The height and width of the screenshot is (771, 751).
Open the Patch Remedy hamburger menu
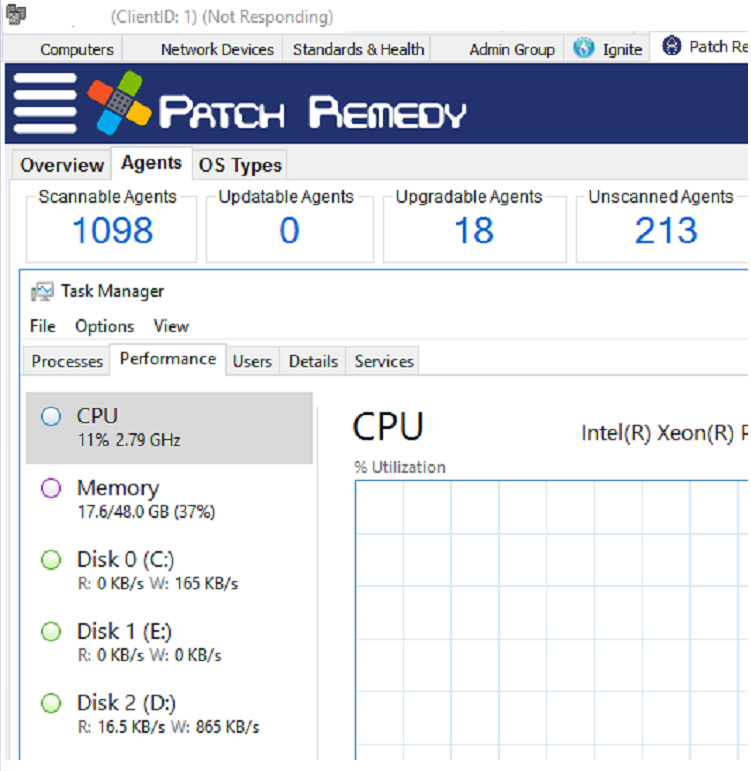click(x=45, y=103)
